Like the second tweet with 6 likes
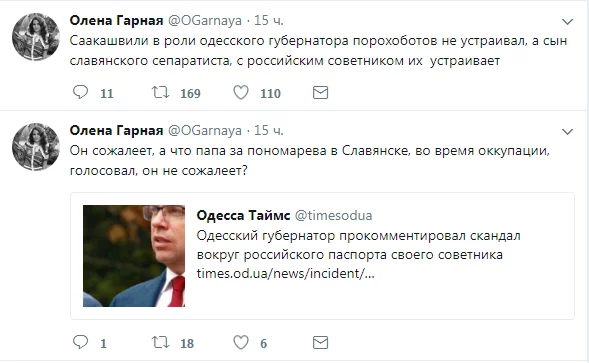 (241, 342)
